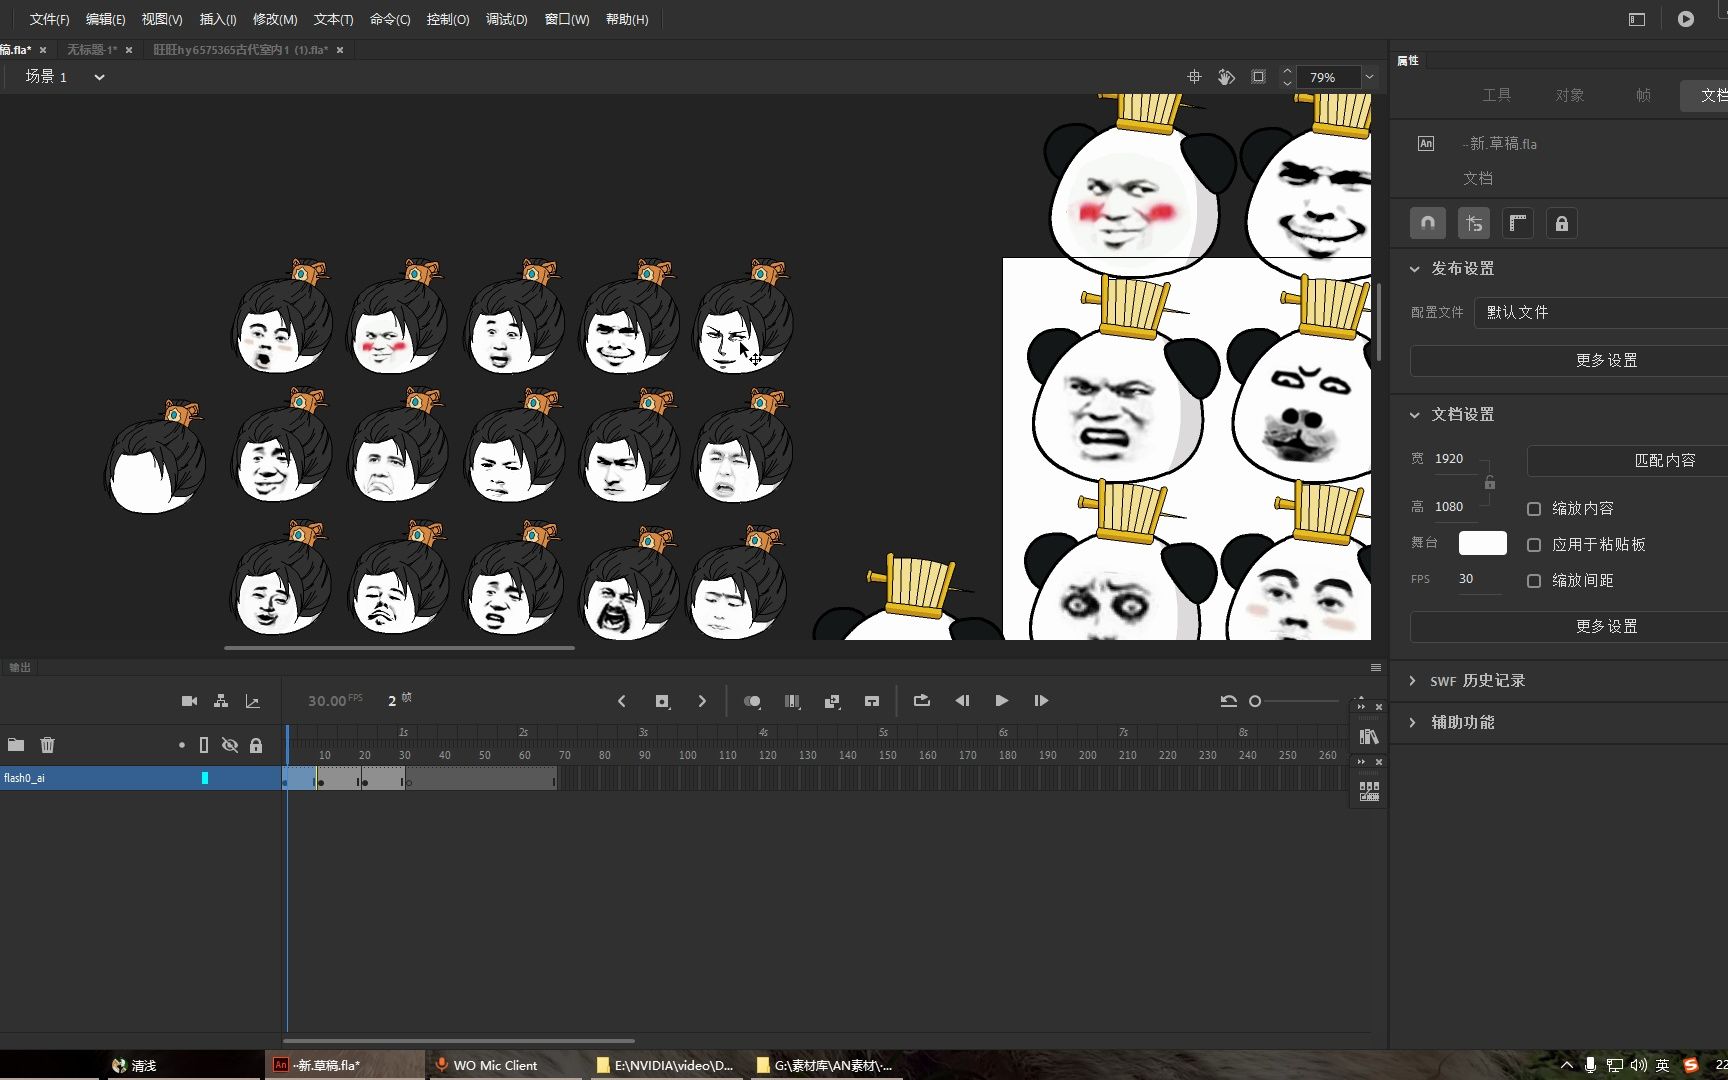The width and height of the screenshot is (1728, 1080).
Task: Click 更多设置 under publish settings
Action: tap(1607, 361)
